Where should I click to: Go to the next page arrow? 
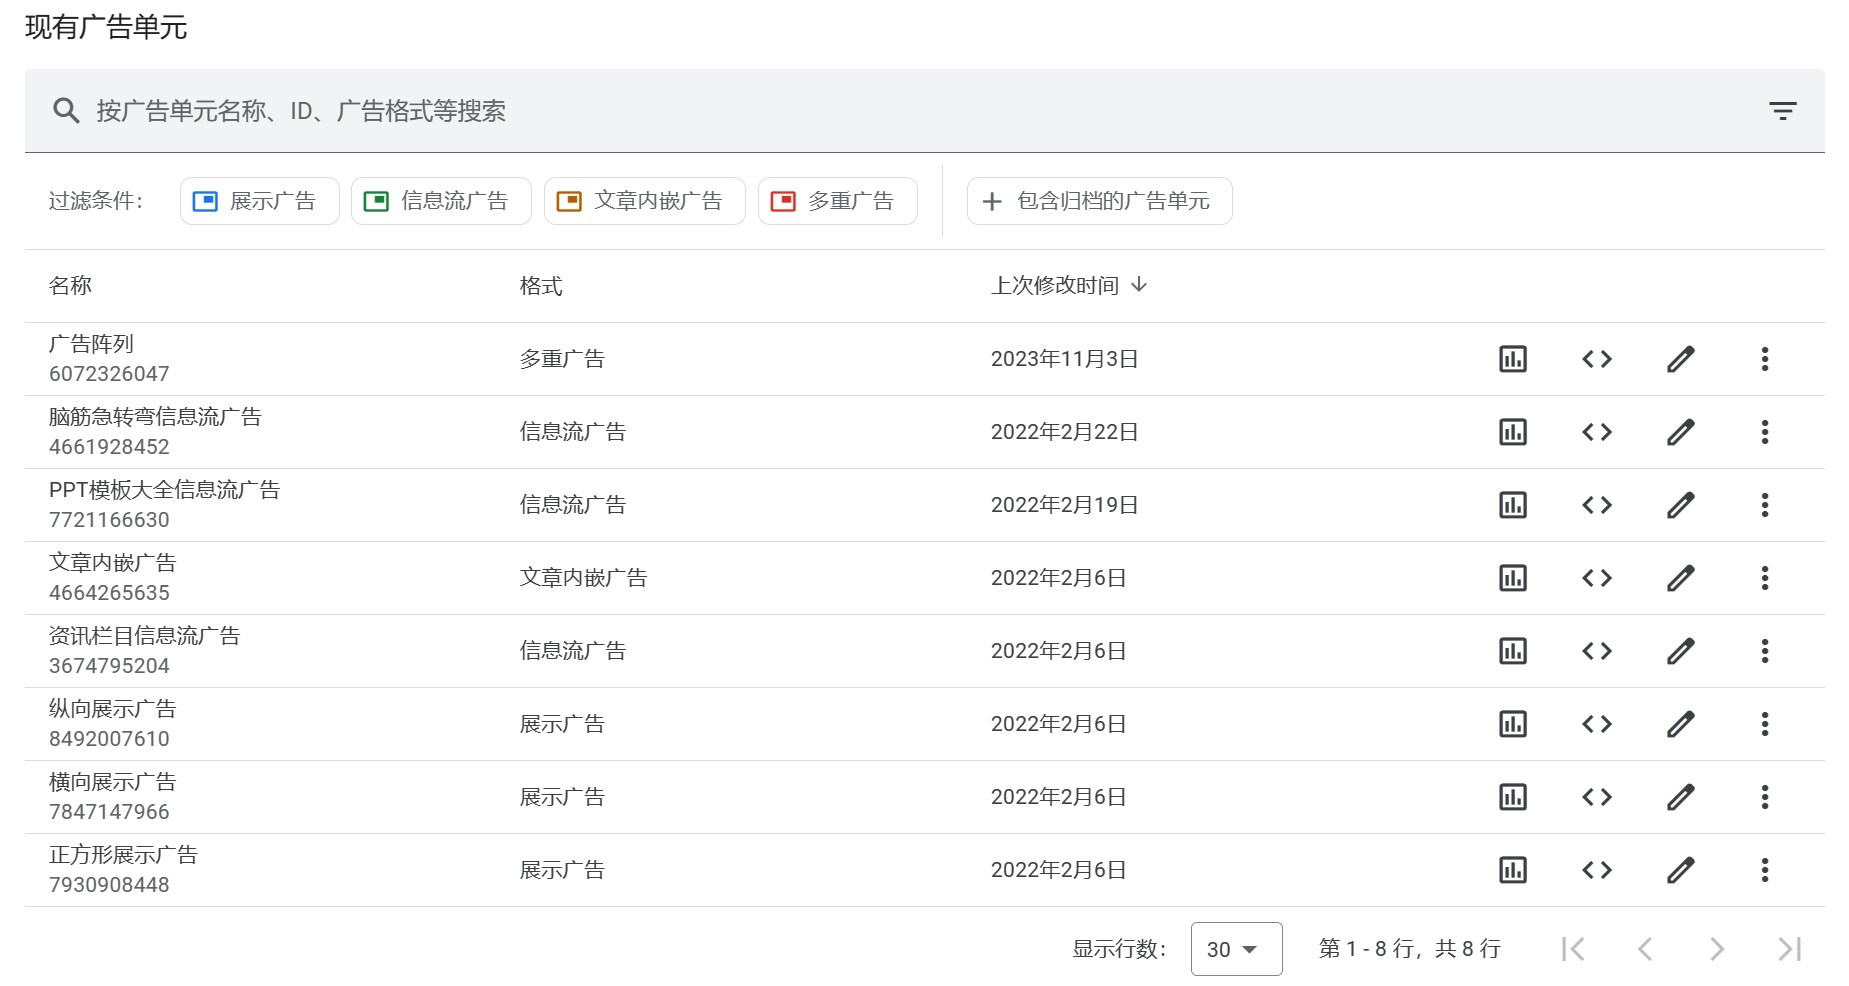(1716, 949)
